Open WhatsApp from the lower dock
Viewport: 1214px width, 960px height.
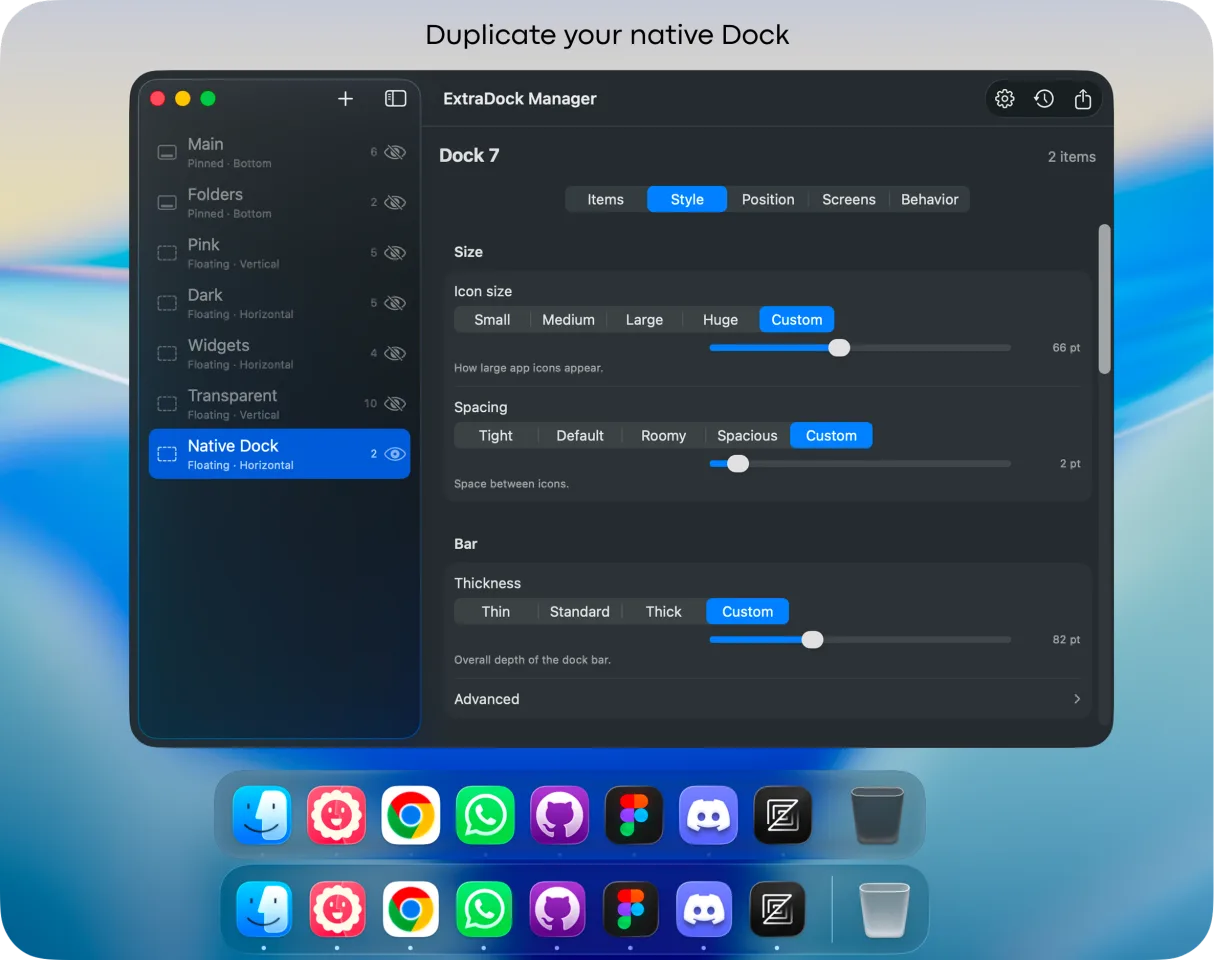484,909
